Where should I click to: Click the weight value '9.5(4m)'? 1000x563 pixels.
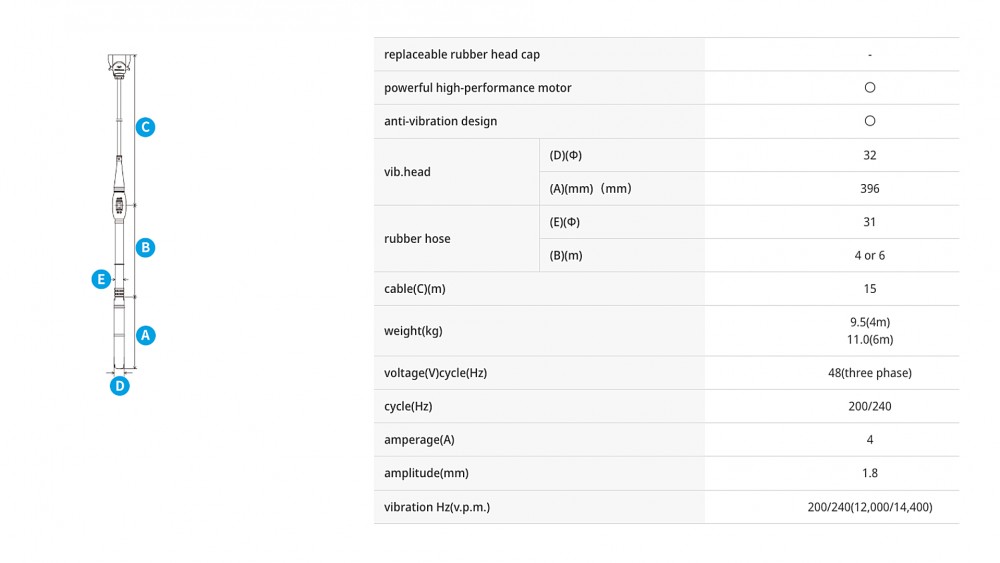(869, 322)
